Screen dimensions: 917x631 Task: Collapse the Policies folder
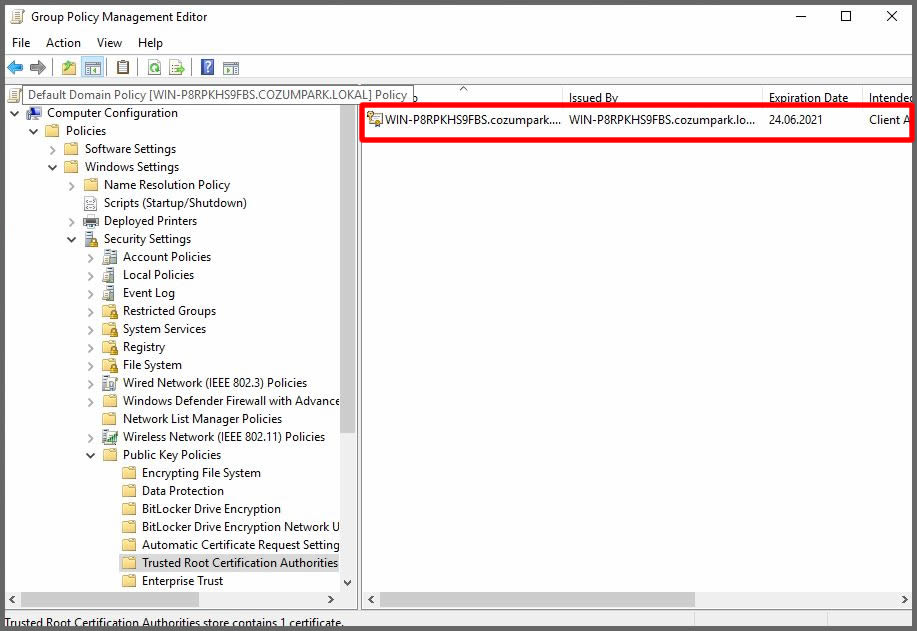[x=34, y=132]
